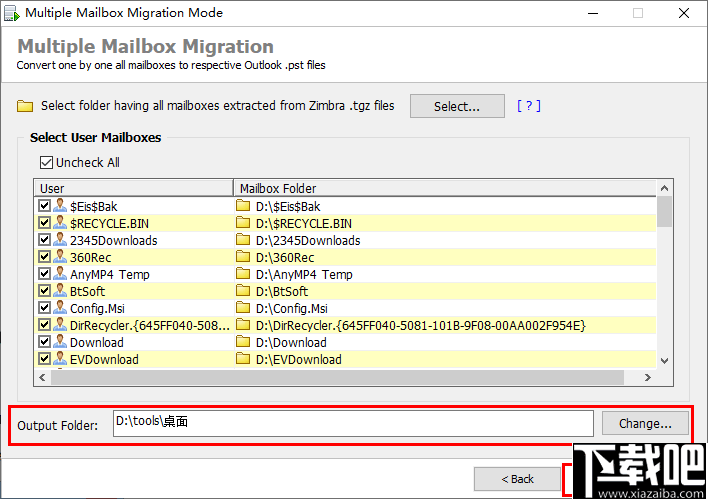
Task: Click the user icon beside 2345Downloads
Action: coord(60,239)
